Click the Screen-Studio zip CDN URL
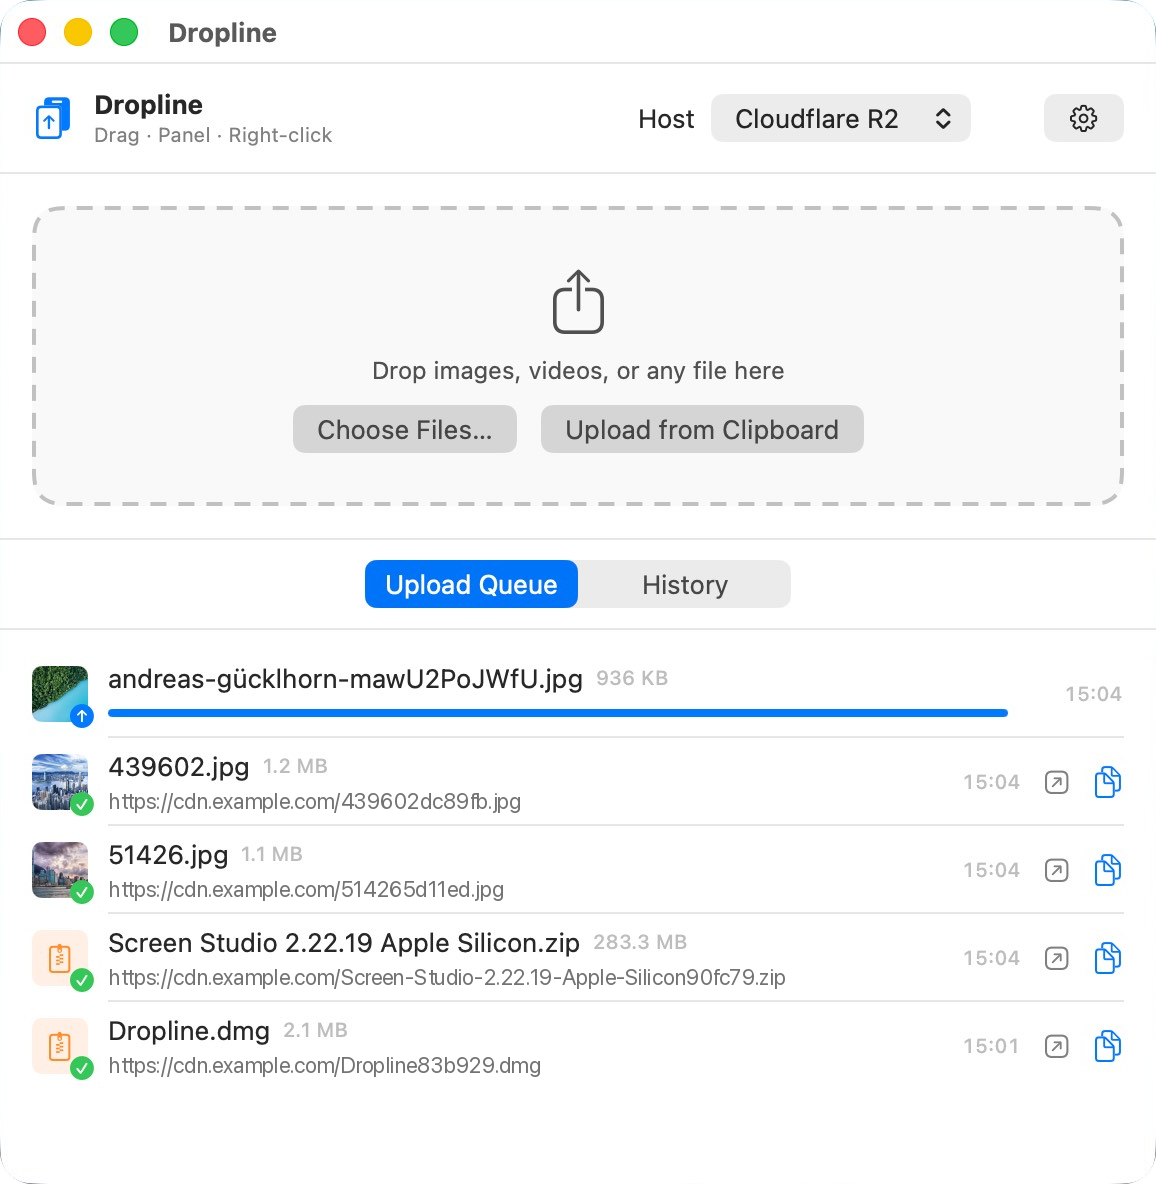1156x1184 pixels. pyautogui.click(x=447, y=978)
